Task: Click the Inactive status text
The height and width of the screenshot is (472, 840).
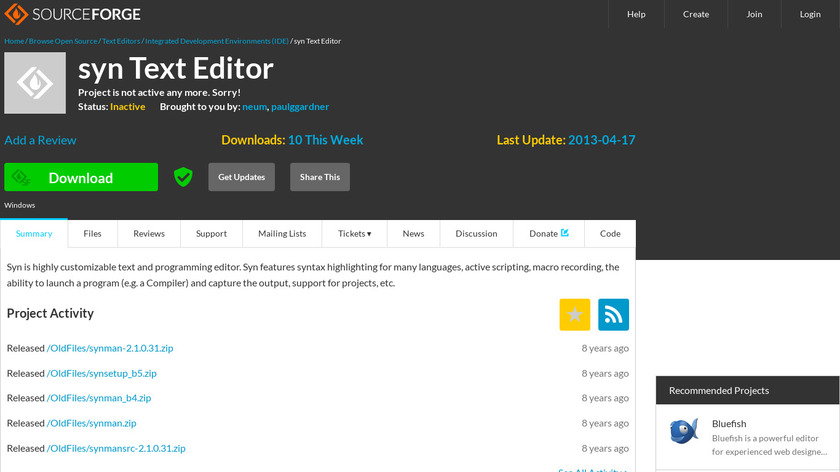Action: [x=128, y=107]
